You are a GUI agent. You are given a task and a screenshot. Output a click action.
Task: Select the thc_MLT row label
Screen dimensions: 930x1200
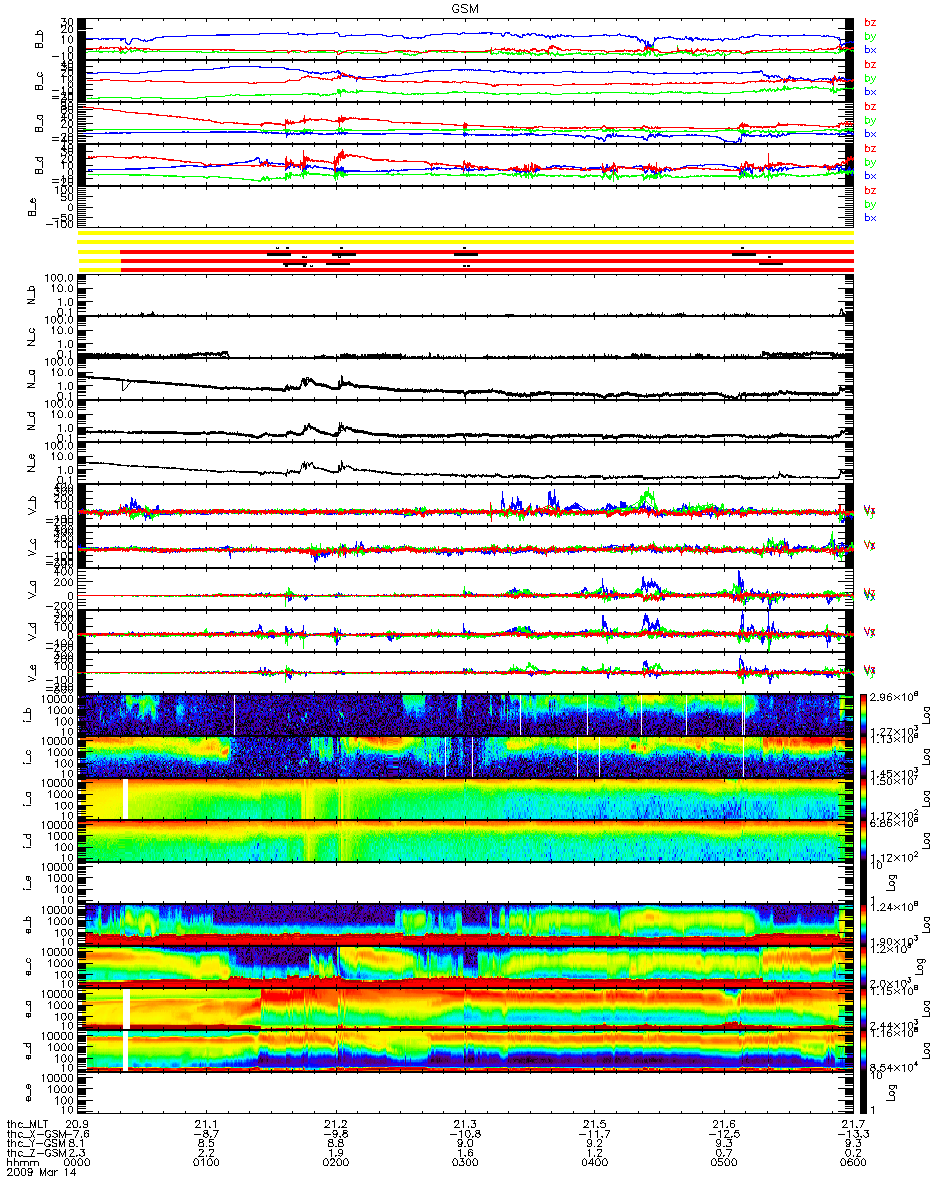(x=25, y=1123)
